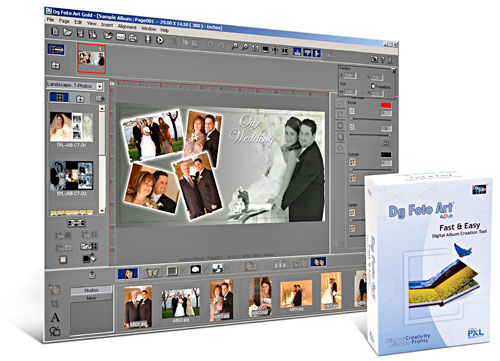Click the red color swatch in properties panel
Screen dimensions: 500x361
click(386, 105)
